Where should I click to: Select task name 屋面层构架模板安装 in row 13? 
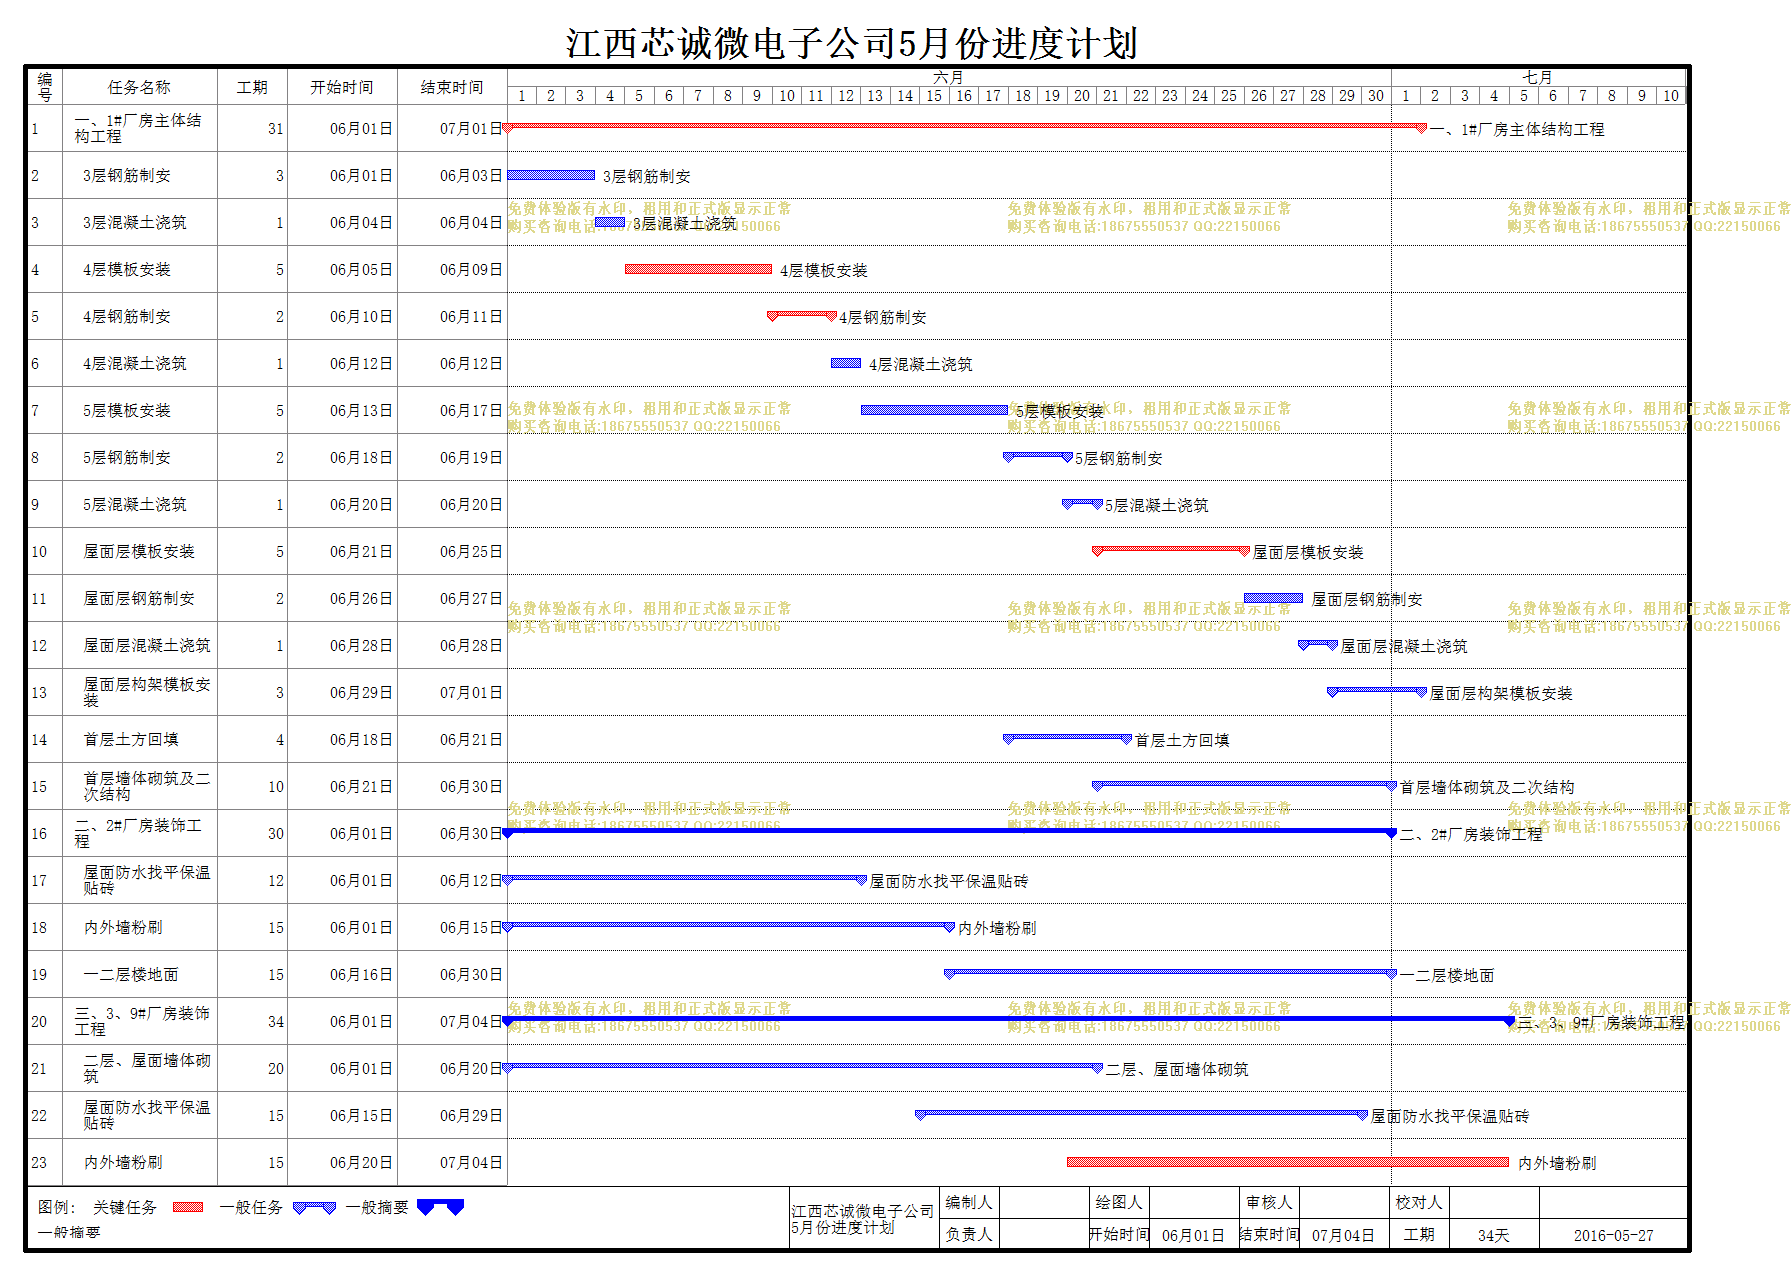coord(147,692)
